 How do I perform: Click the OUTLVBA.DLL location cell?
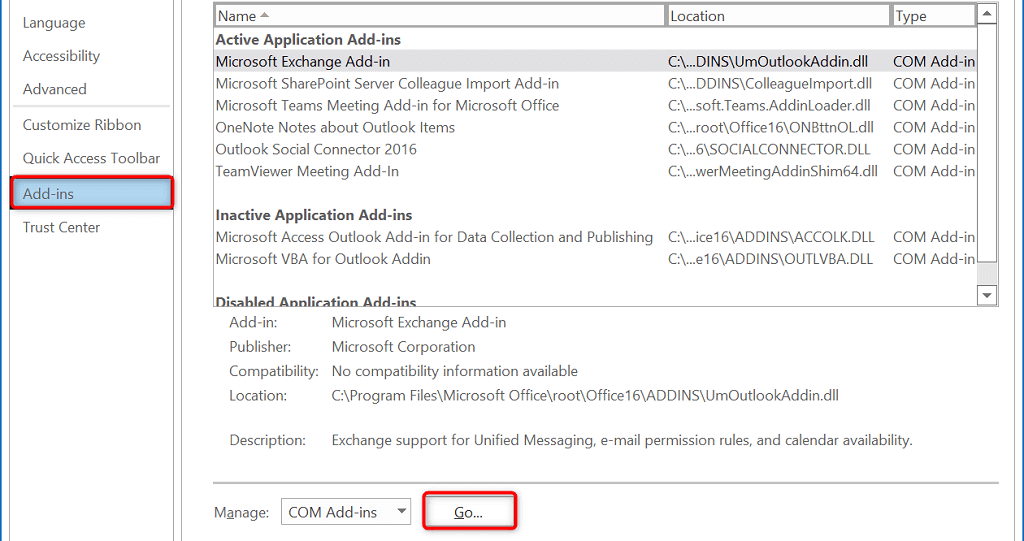[770, 259]
